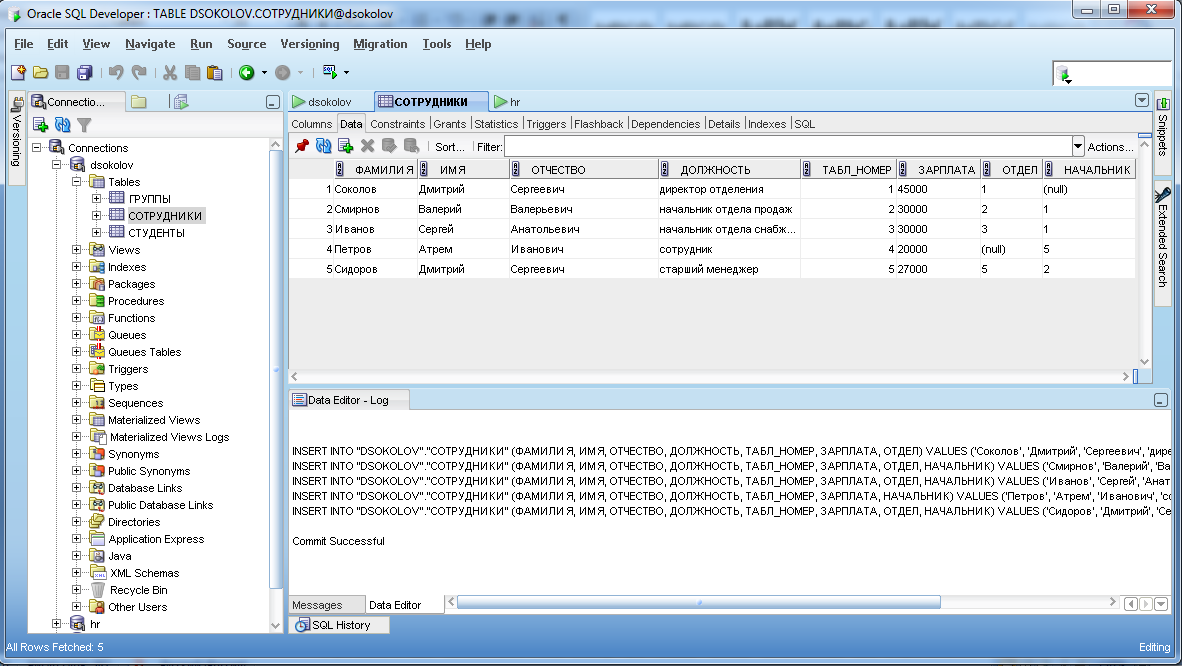The image size is (1182, 666).
Task: Open the File menu
Action: tap(23, 44)
